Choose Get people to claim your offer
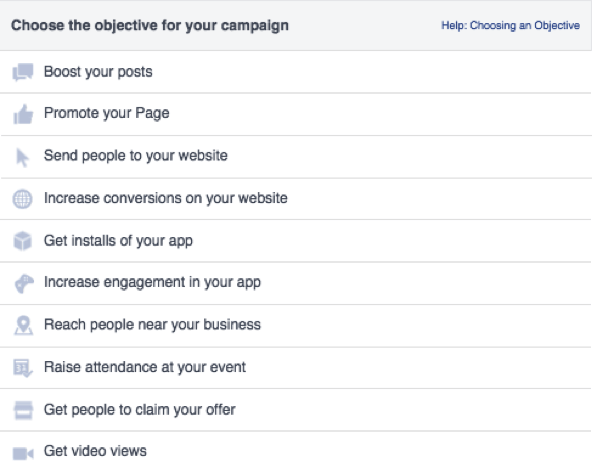 pyautogui.click(x=296, y=410)
